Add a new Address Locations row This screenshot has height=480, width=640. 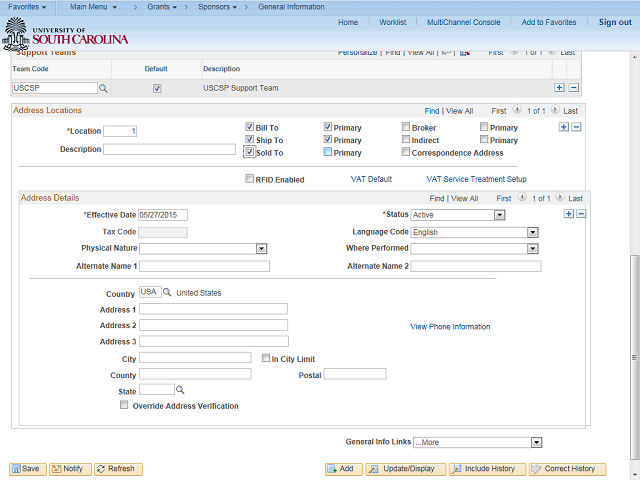point(563,127)
